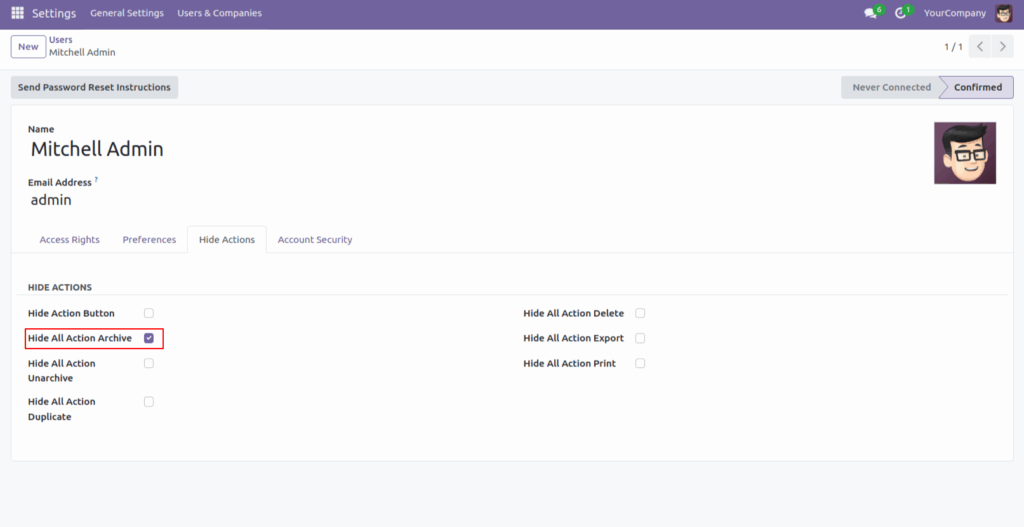Enable Hide Action Button checkbox
Image resolution: width=1024 pixels, height=527 pixels.
(x=149, y=313)
